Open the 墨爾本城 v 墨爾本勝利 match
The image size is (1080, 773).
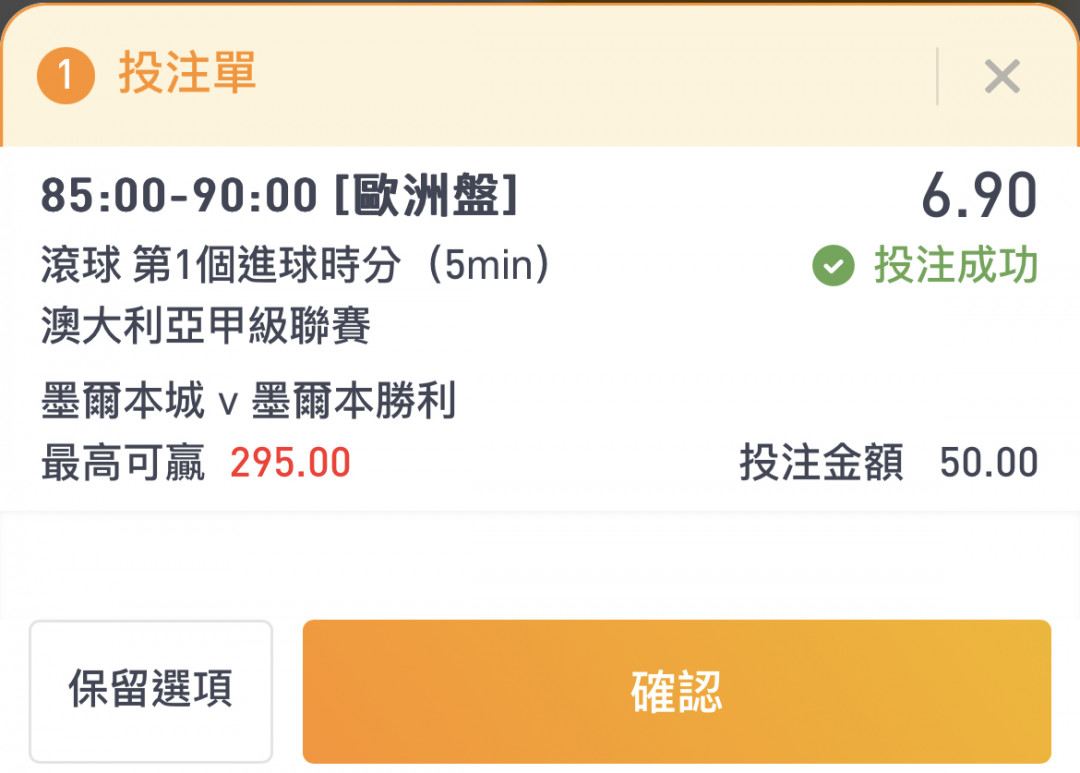click(248, 401)
